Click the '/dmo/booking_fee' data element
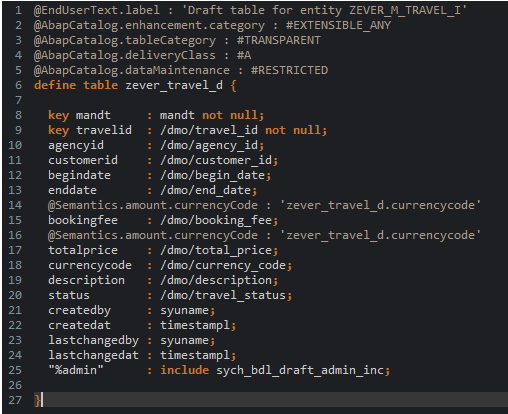508x414 pixels. [x=216, y=220]
